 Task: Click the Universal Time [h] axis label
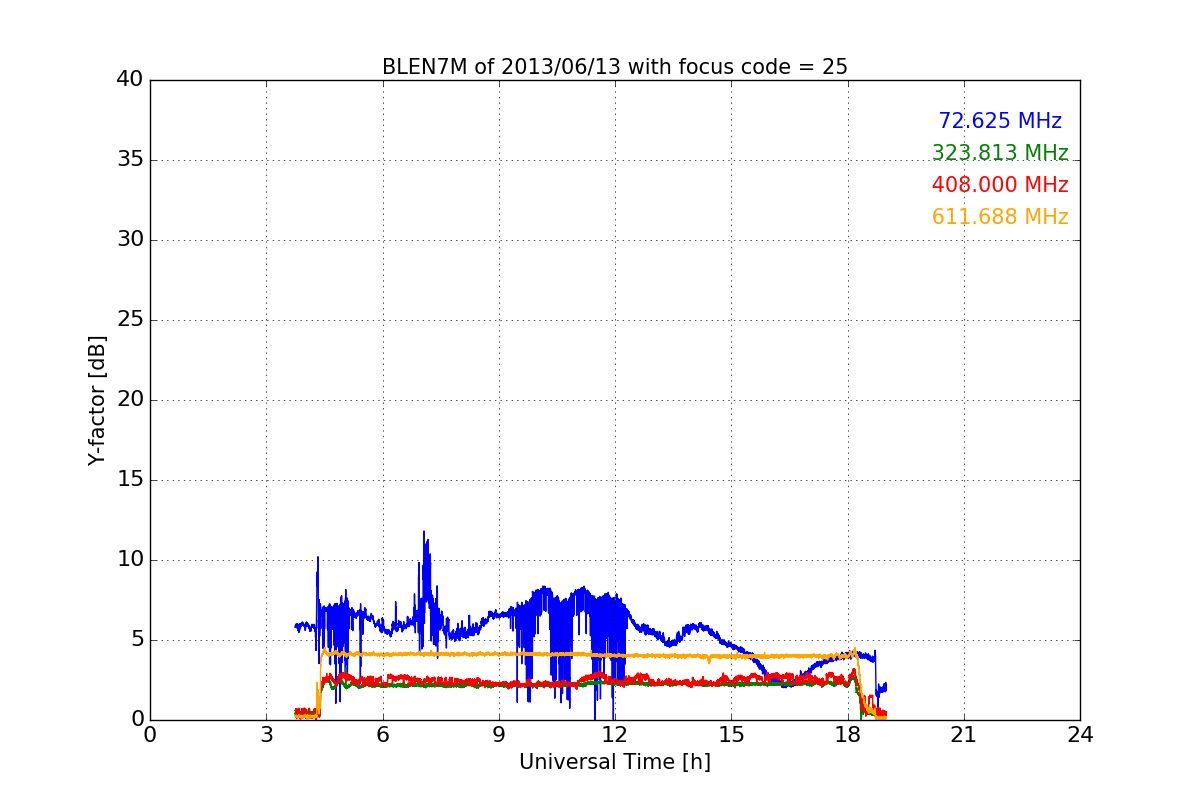[x=615, y=762]
